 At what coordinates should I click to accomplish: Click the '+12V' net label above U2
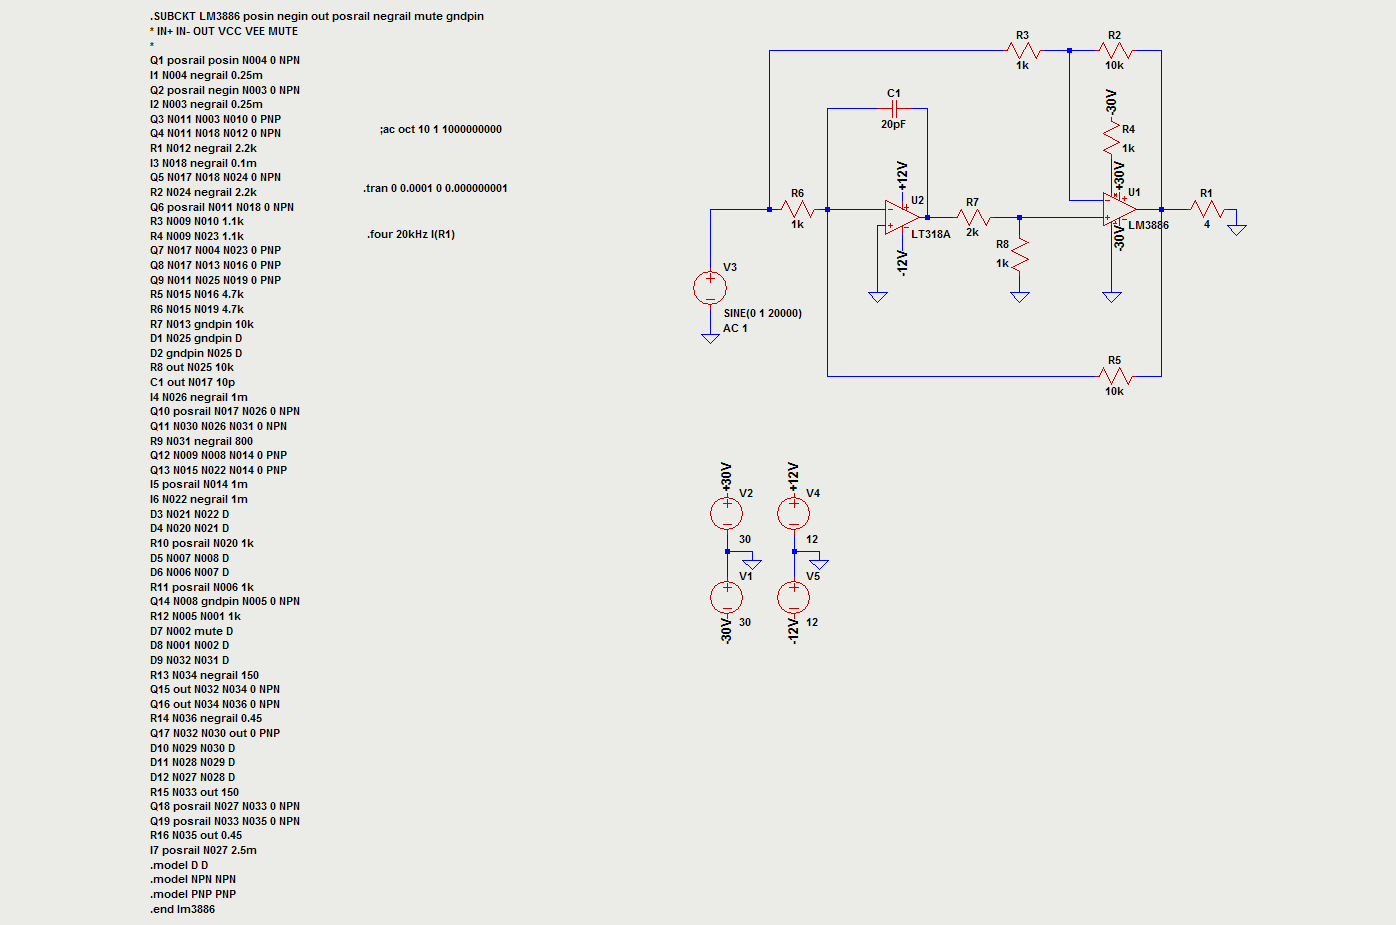pos(902,175)
